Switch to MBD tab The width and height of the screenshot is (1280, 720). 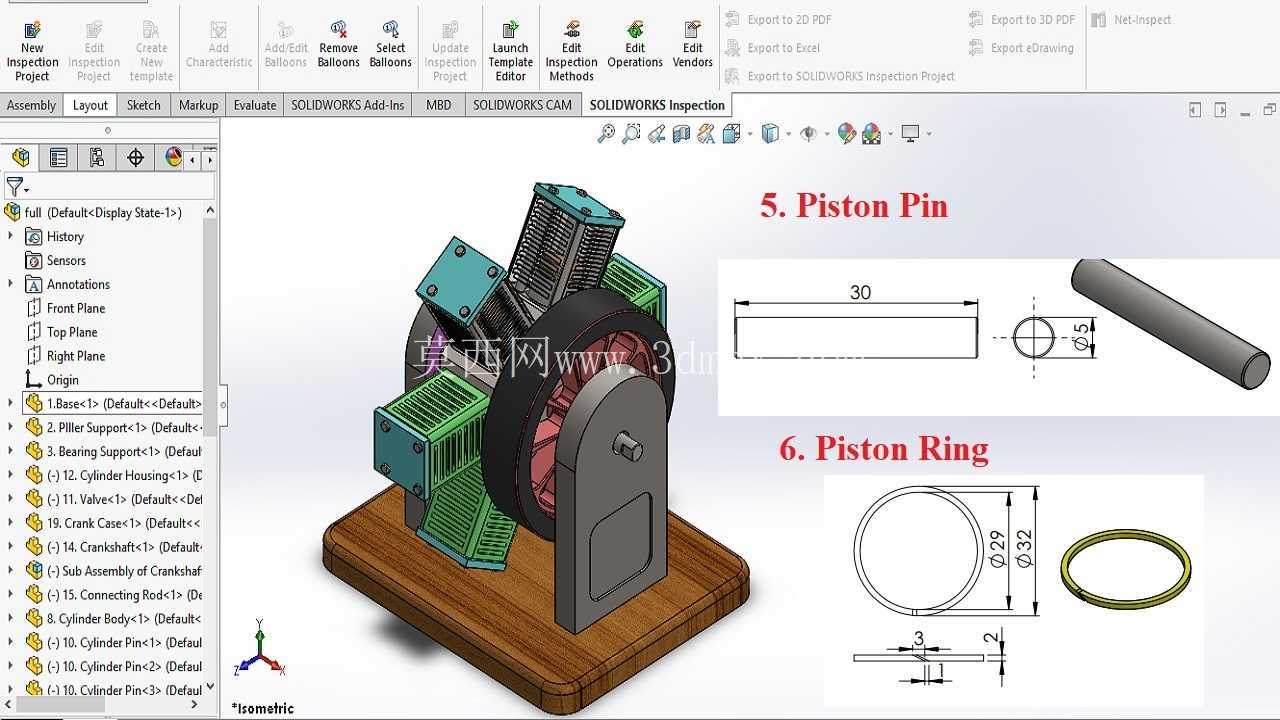(x=438, y=105)
